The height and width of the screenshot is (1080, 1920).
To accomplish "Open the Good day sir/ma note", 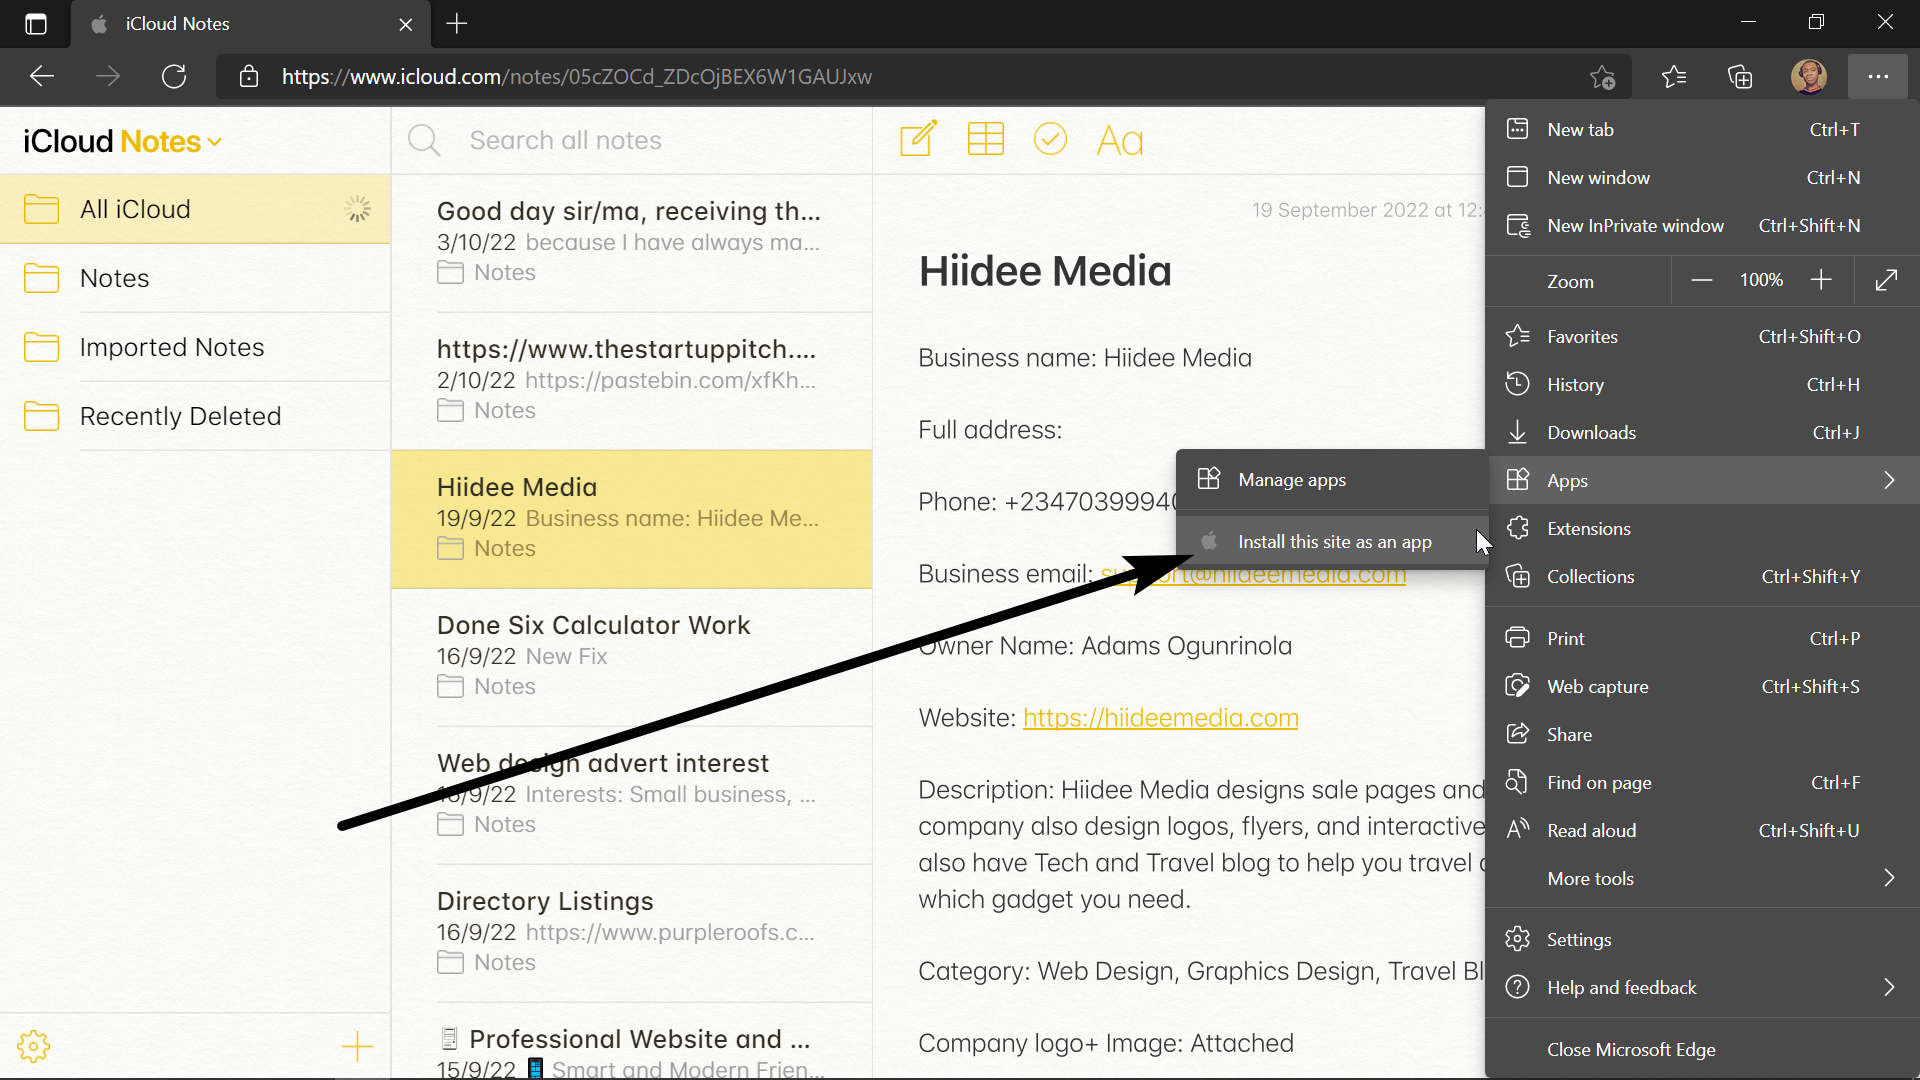I will click(x=632, y=242).
